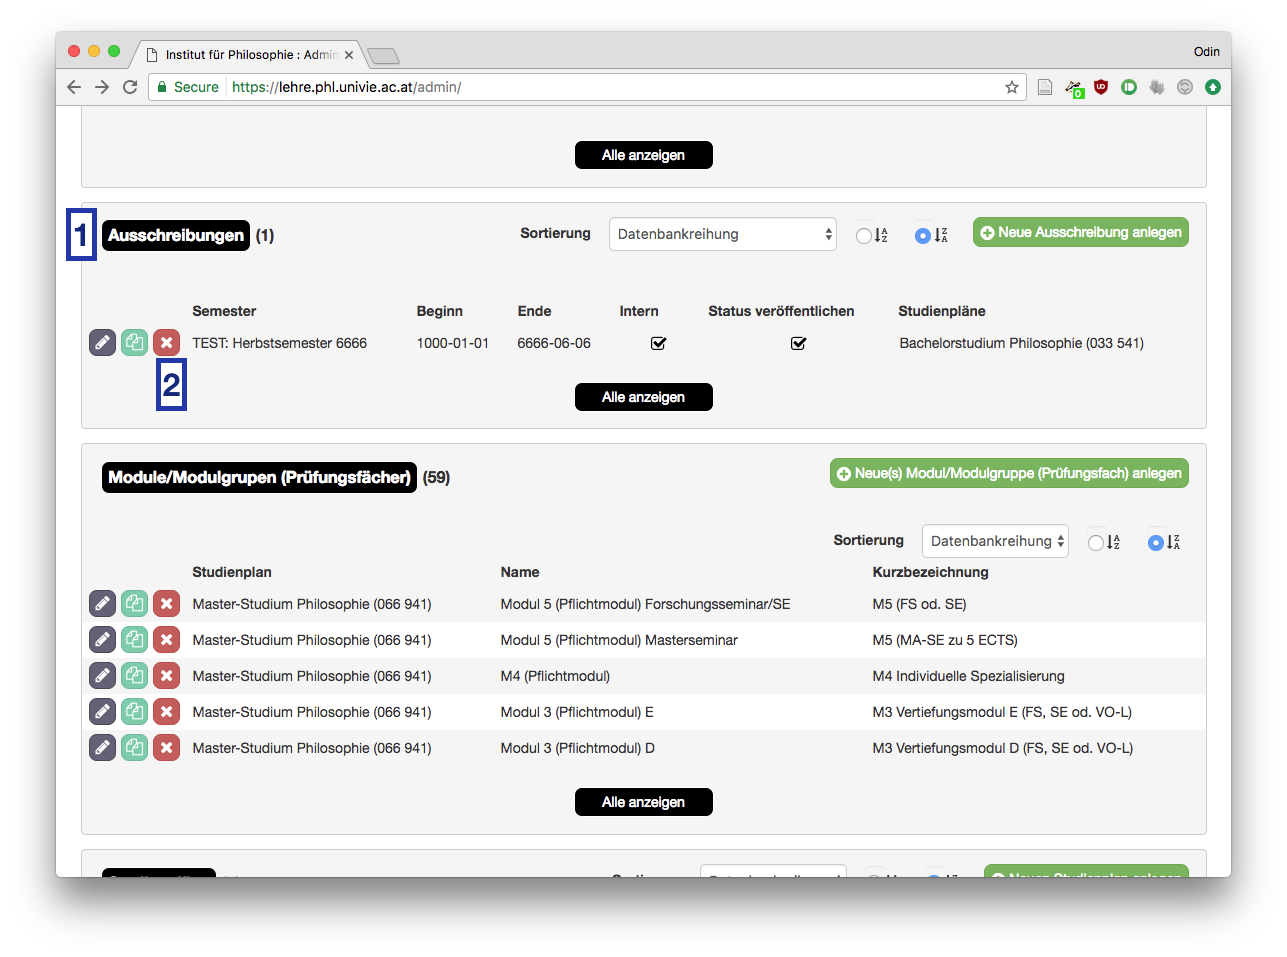Click the Secure site info label
Viewport: 1287px width, 957px height.
[188, 87]
